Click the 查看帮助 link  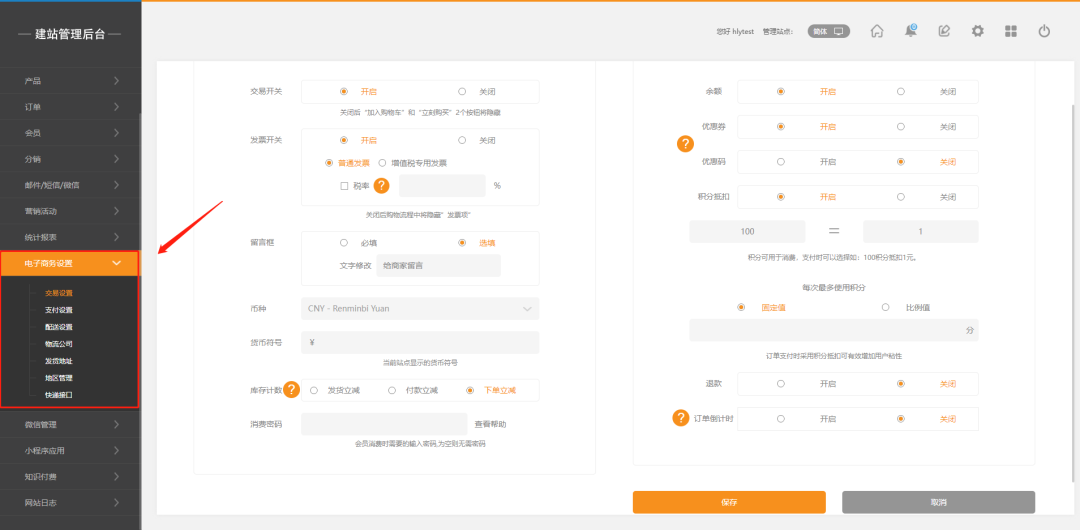click(x=494, y=424)
